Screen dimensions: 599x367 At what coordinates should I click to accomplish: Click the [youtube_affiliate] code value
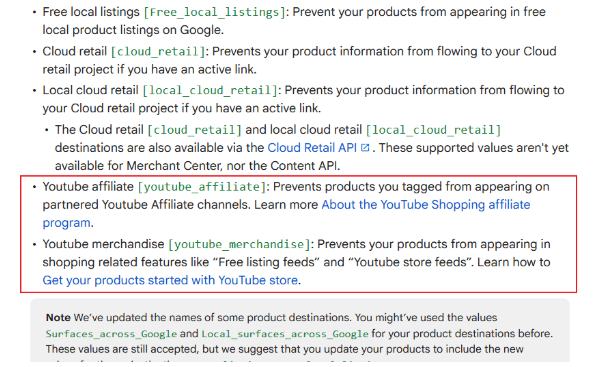click(201, 187)
